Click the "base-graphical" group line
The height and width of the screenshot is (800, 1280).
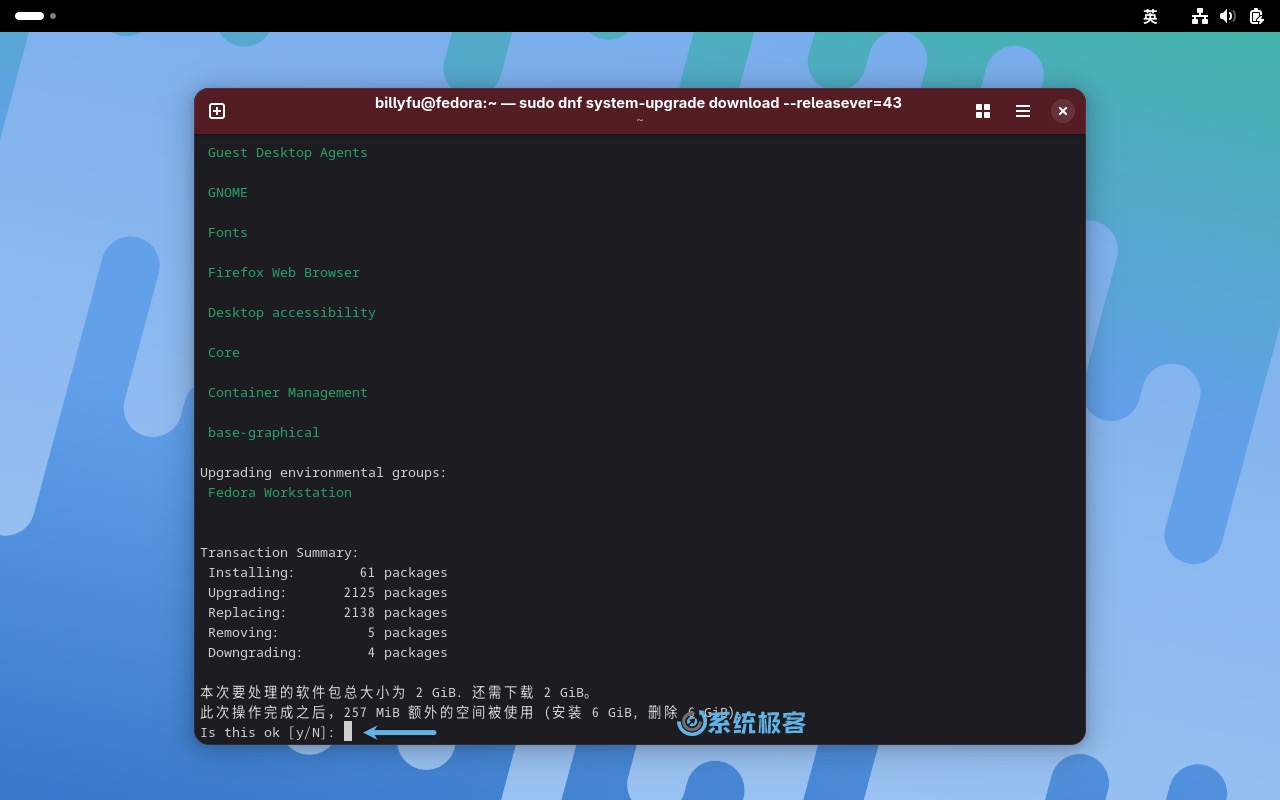264,432
